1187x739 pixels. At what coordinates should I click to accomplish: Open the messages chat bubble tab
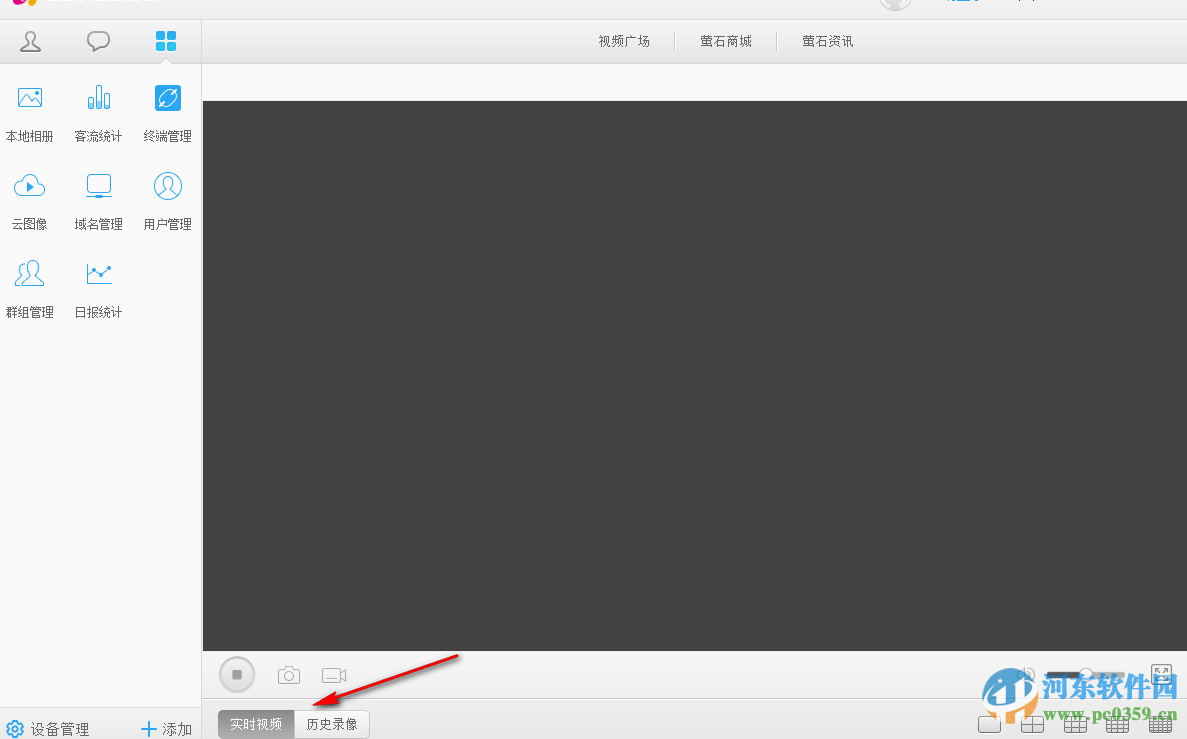pyautogui.click(x=98, y=41)
